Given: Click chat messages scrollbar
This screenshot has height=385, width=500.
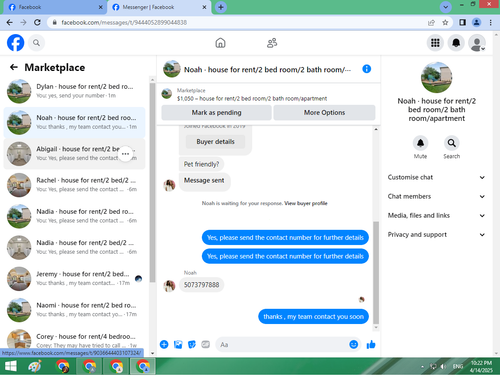Looking at the screenshot, I should tap(376, 272).
